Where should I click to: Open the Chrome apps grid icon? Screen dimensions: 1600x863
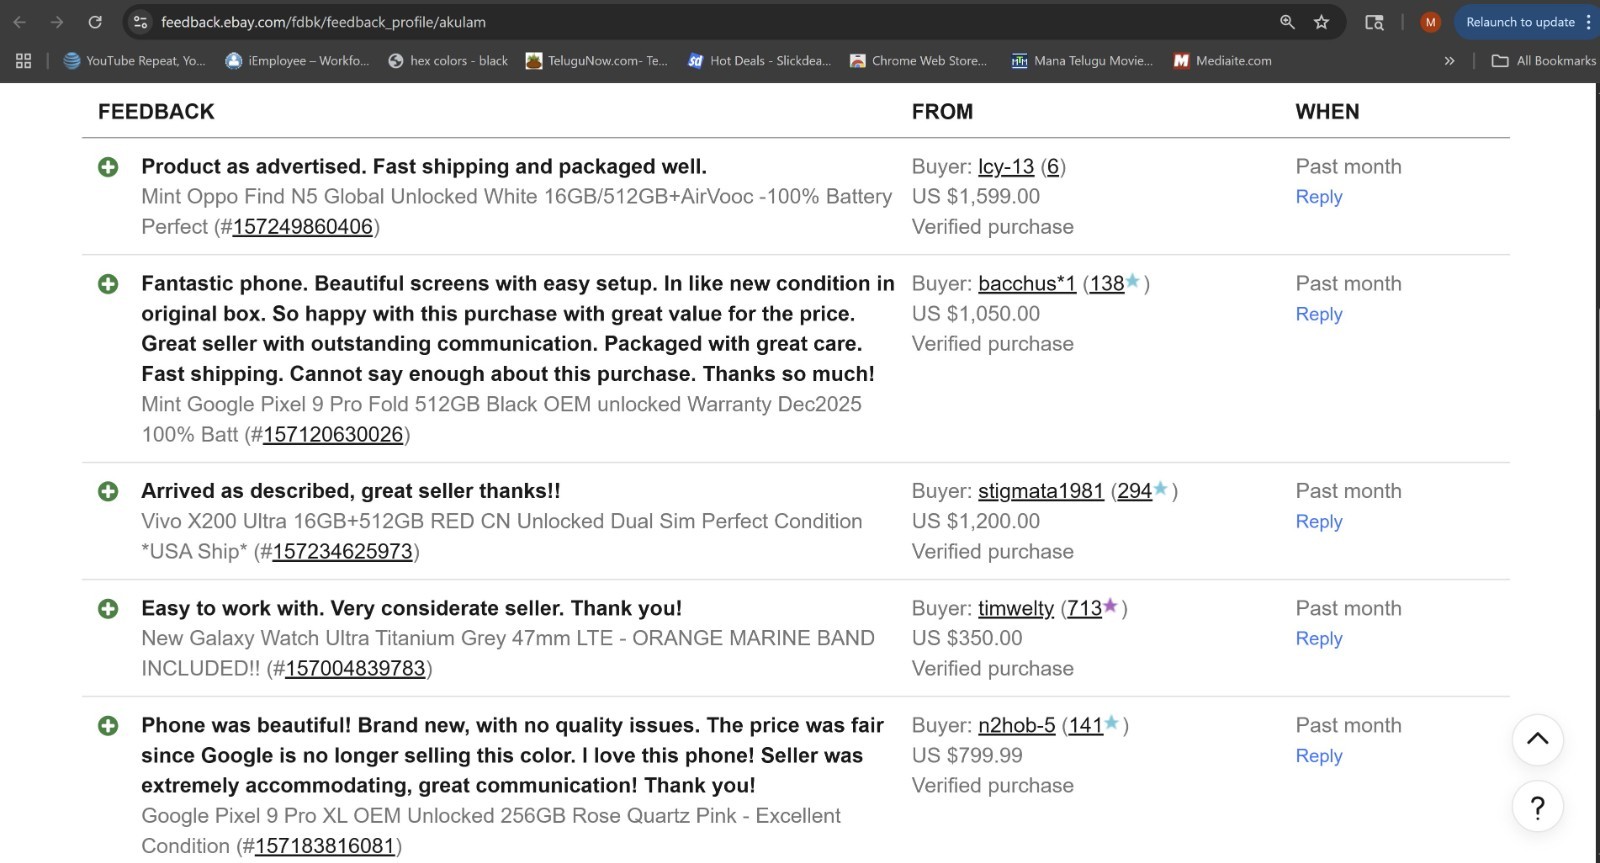[x=24, y=61]
